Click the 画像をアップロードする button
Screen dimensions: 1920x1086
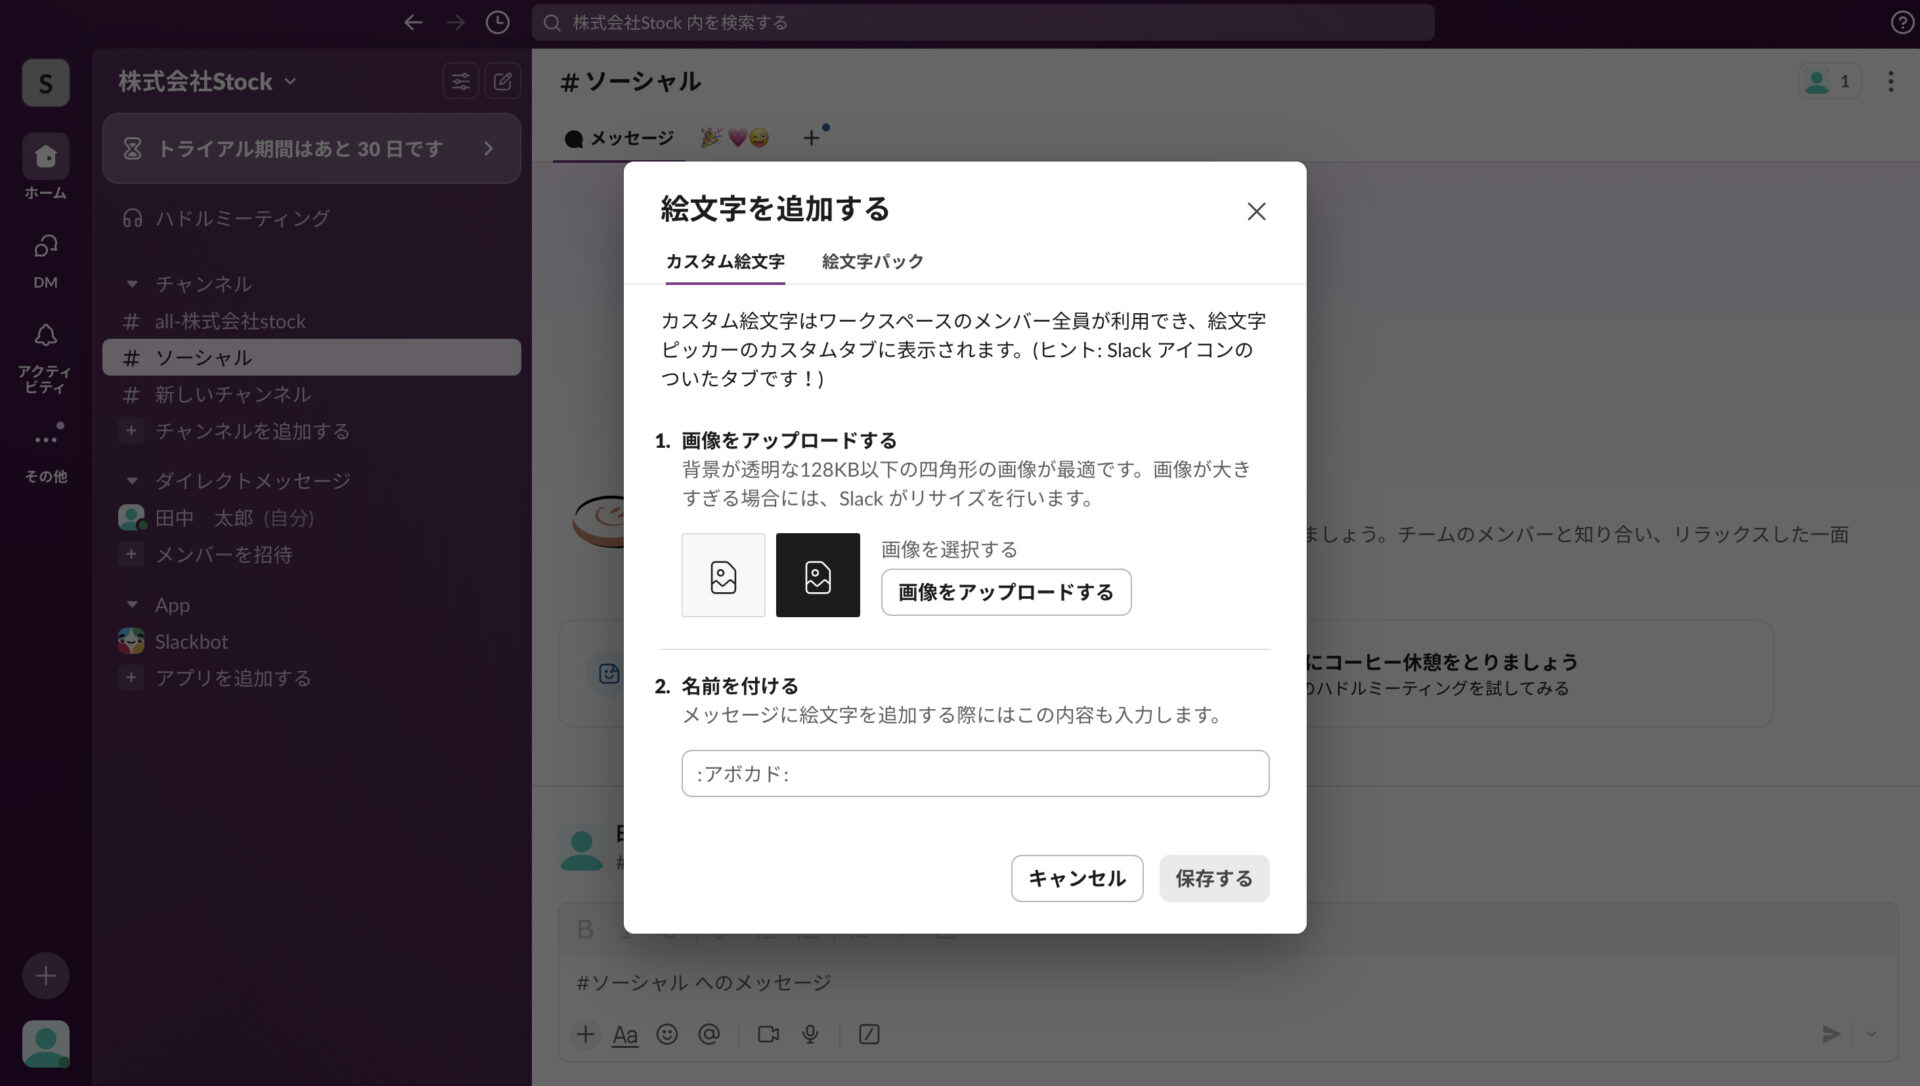click(1006, 592)
